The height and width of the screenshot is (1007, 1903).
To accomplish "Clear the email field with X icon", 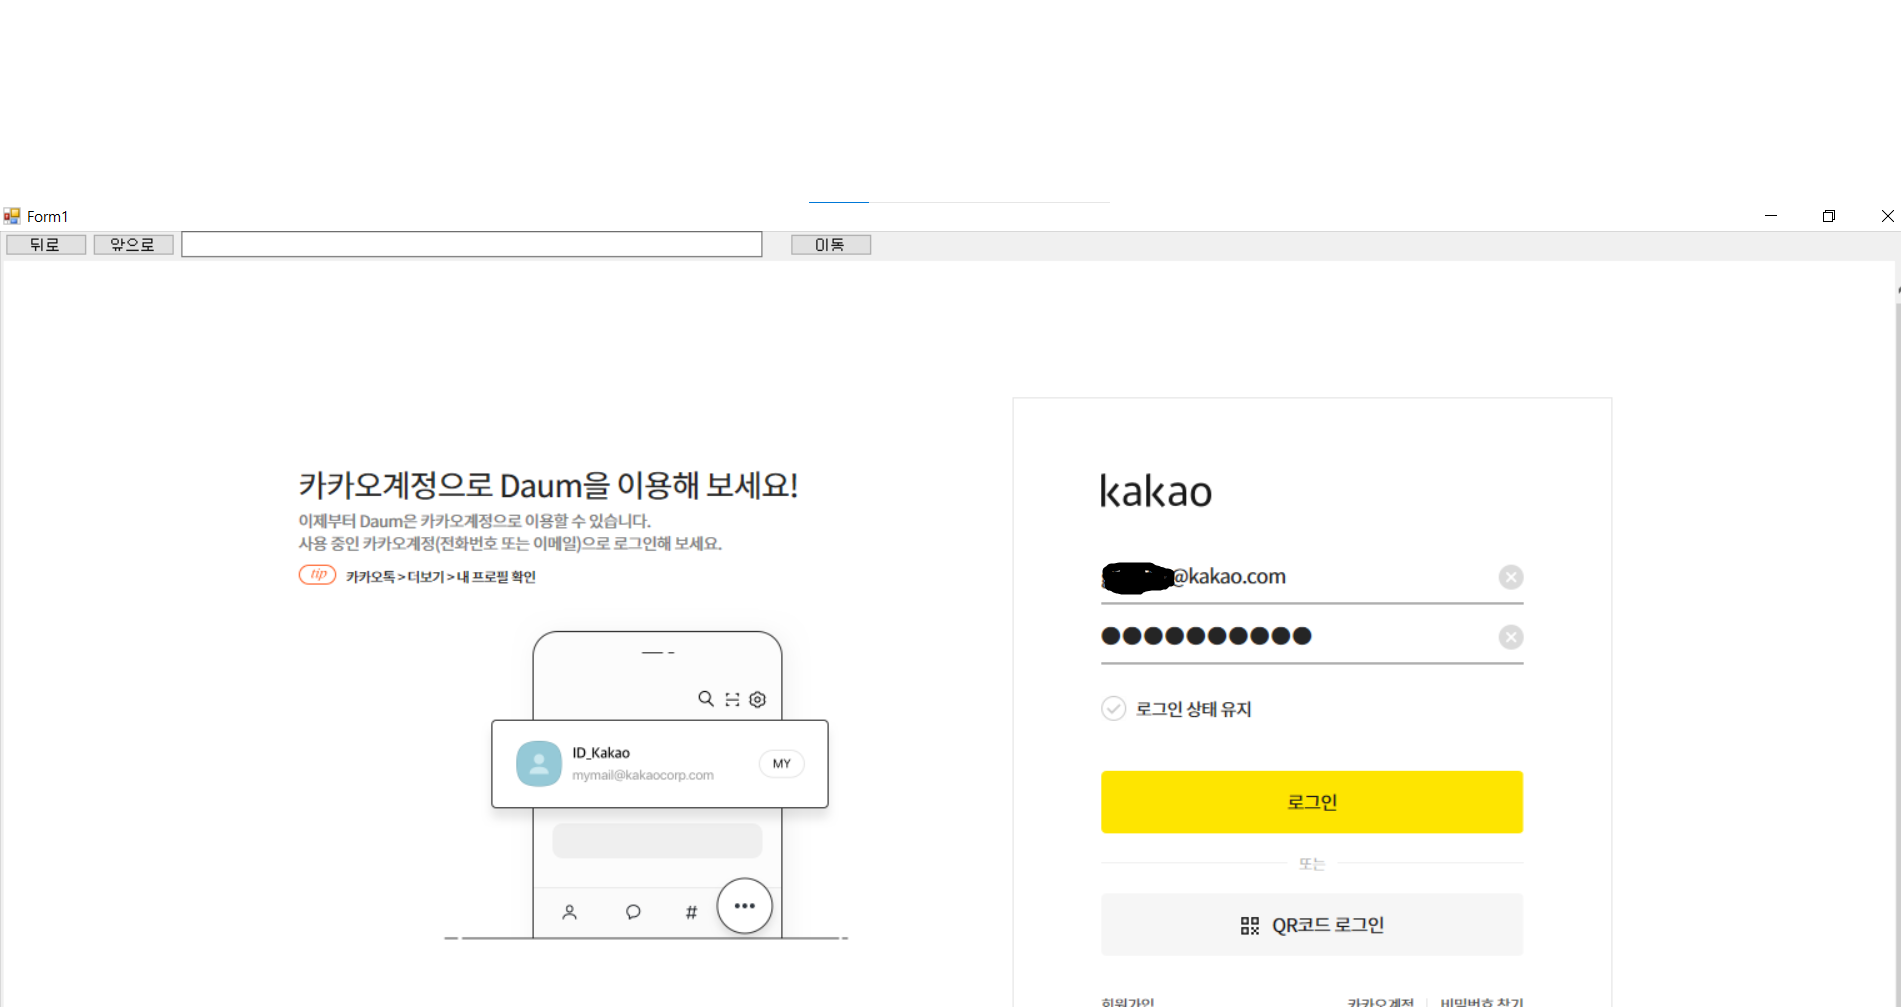I will [1511, 577].
